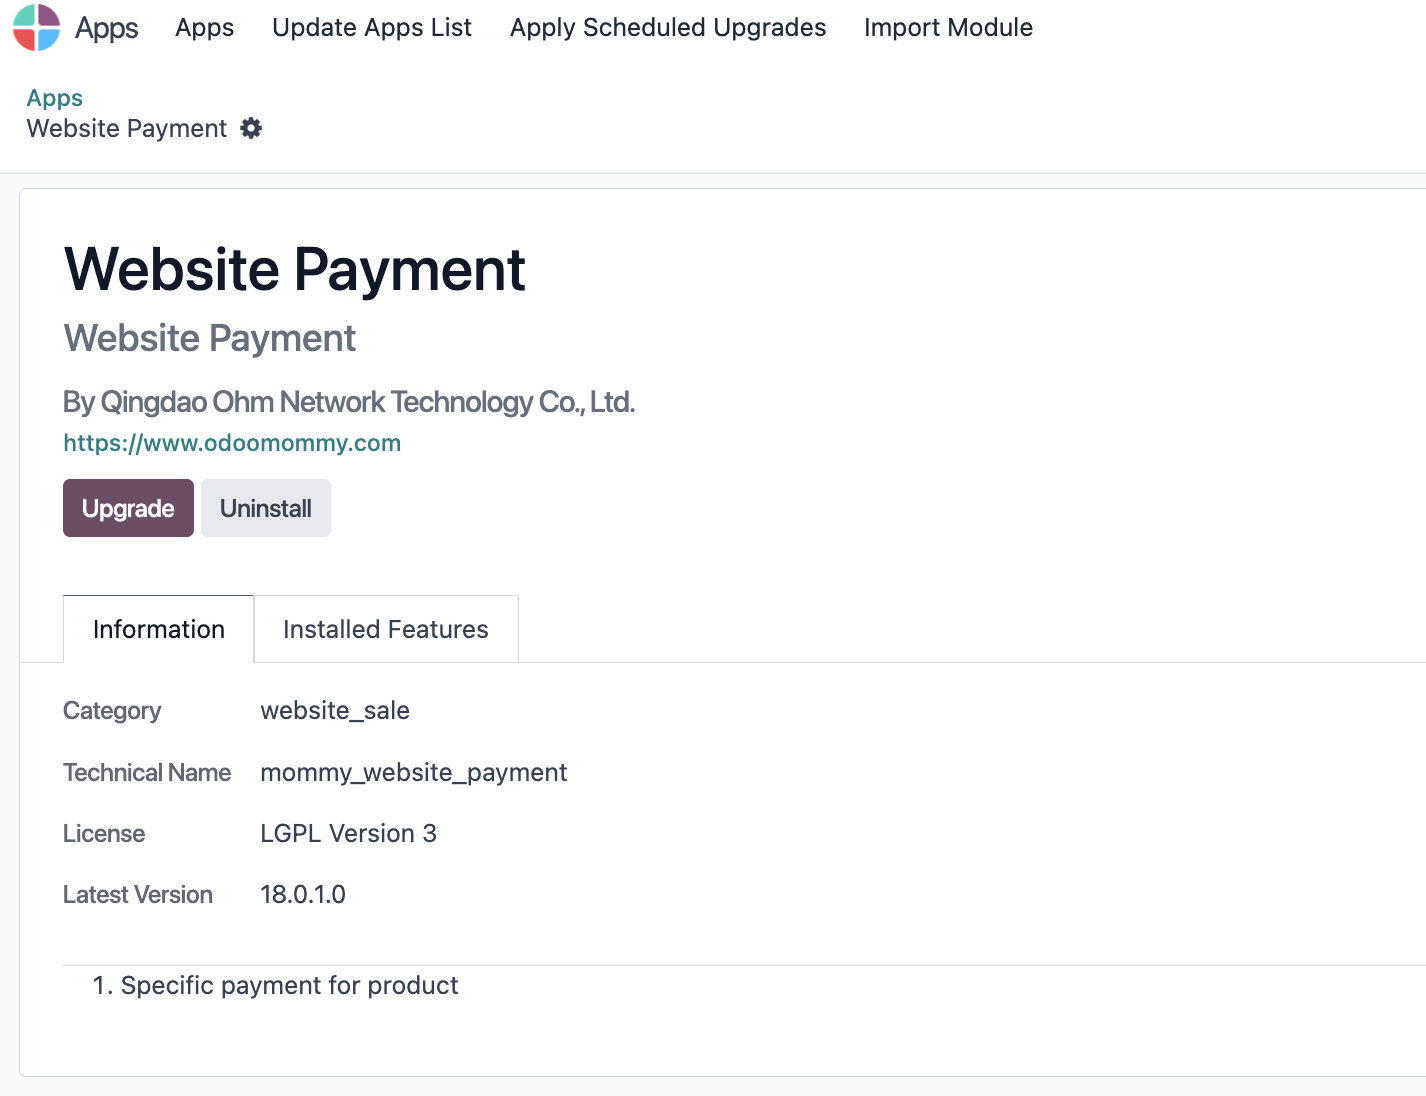Open the Odoo main apps menu icon
The width and height of the screenshot is (1426, 1096).
[36, 27]
